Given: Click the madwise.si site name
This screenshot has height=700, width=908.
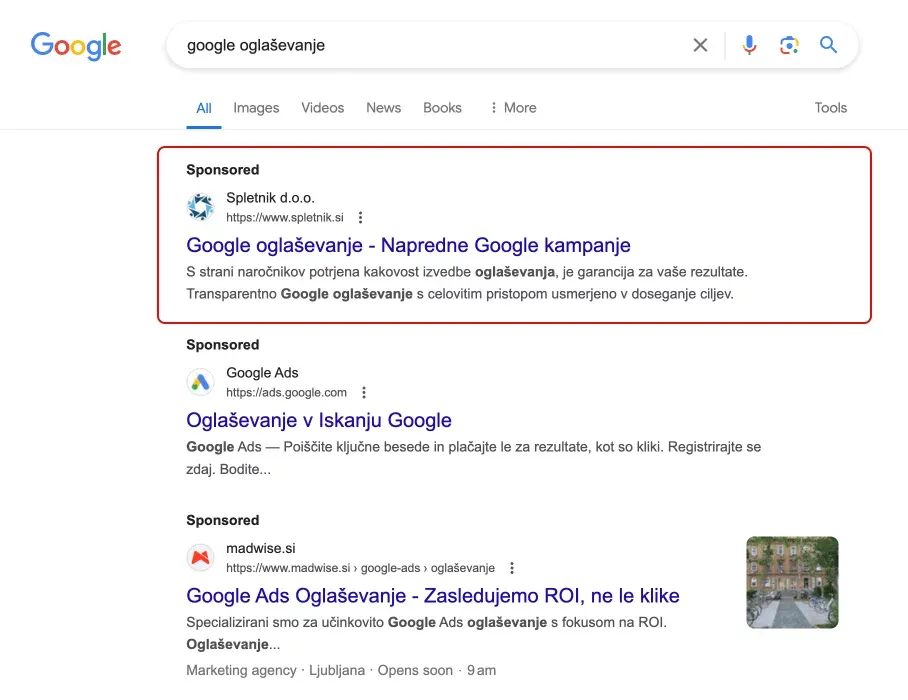Looking at the screenshot, I should pyautogui.click(x=261, y=548).
